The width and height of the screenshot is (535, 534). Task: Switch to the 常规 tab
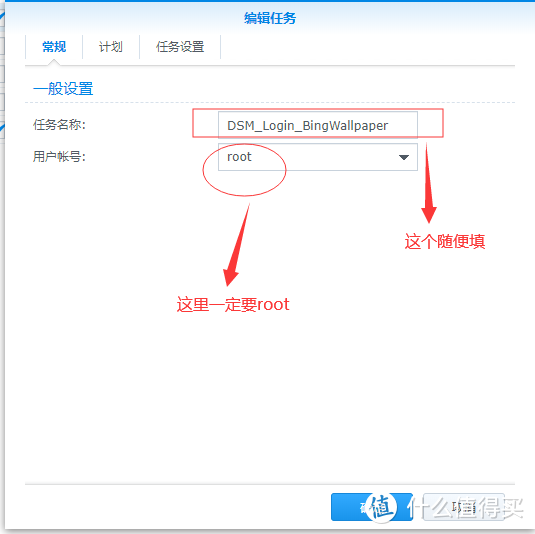[x=54, y=47]
